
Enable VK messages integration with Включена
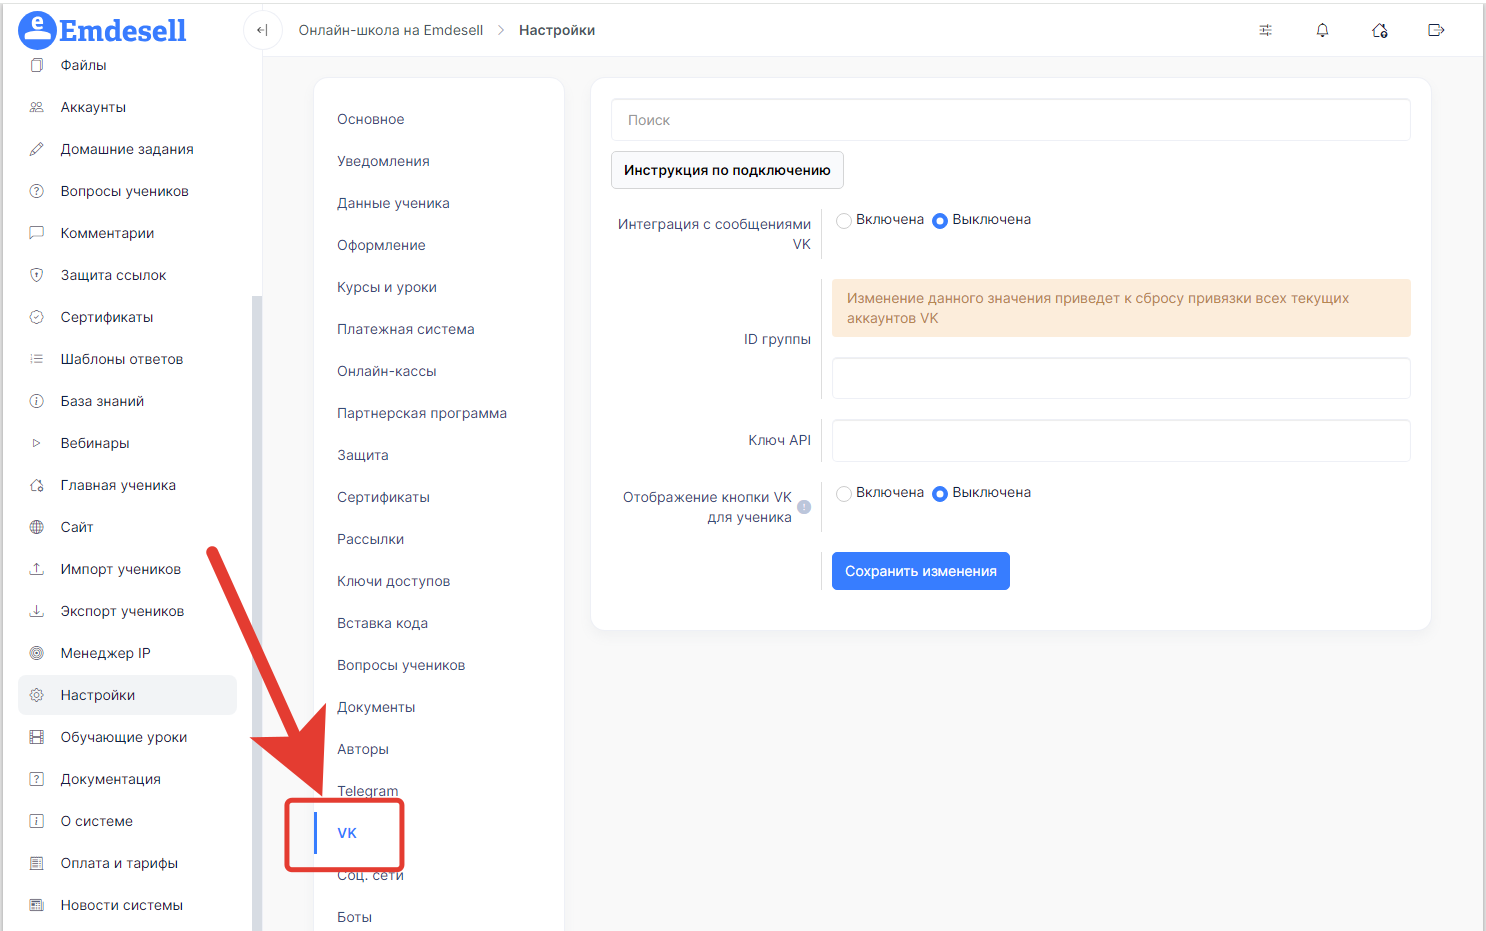844,221
